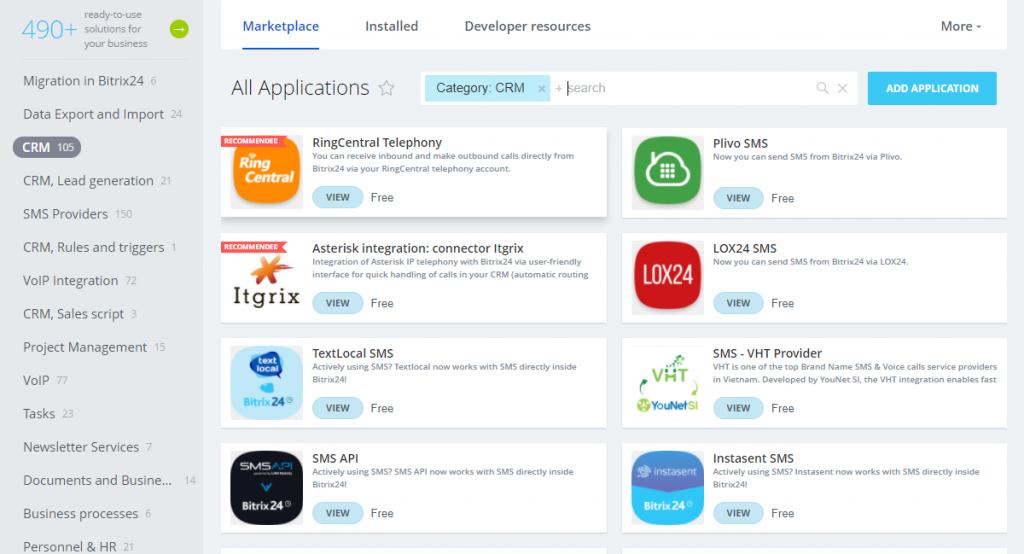The width and height of the screenshot is (1024, 554).
Task: View the SMS - VHT Provider app
Action: [738, 408]
